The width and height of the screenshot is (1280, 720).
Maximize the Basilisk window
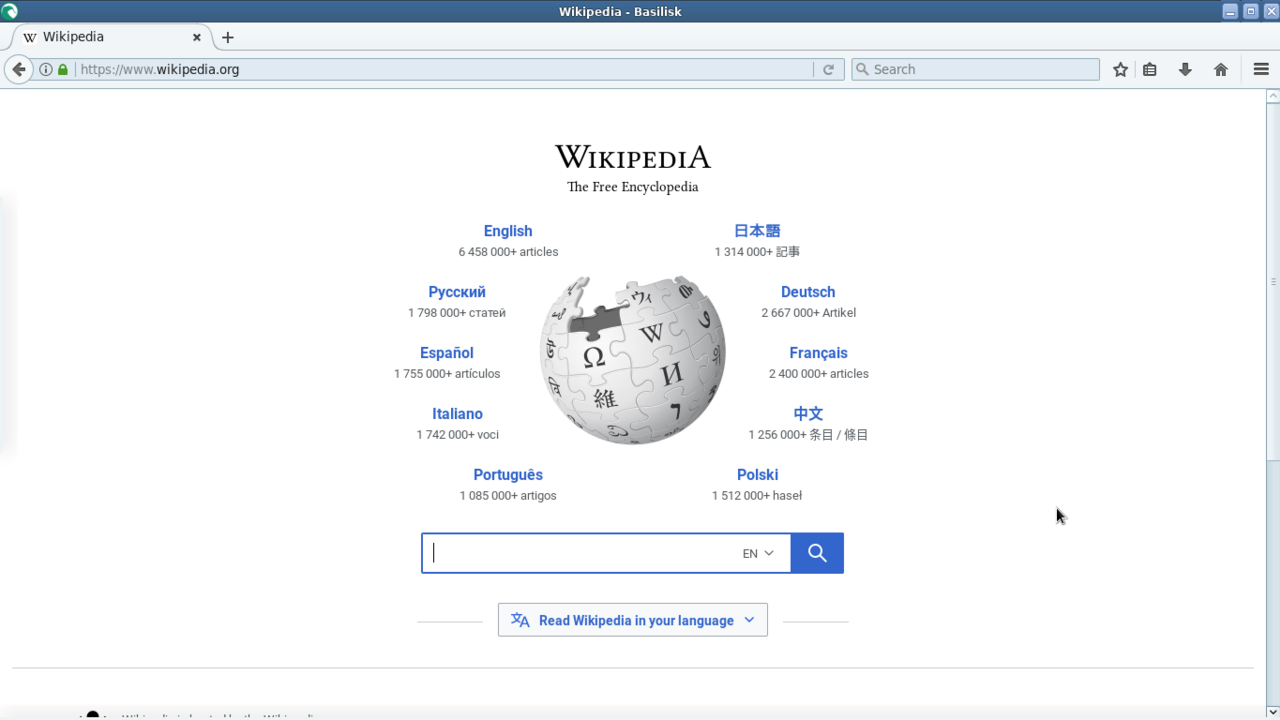pos(1251,11)
